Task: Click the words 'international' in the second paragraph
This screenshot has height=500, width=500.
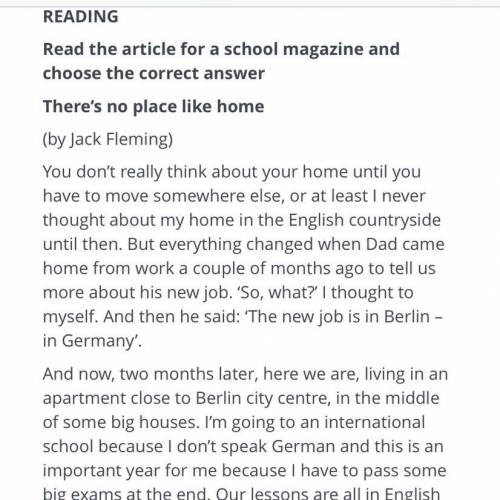Action: [375, 422]
